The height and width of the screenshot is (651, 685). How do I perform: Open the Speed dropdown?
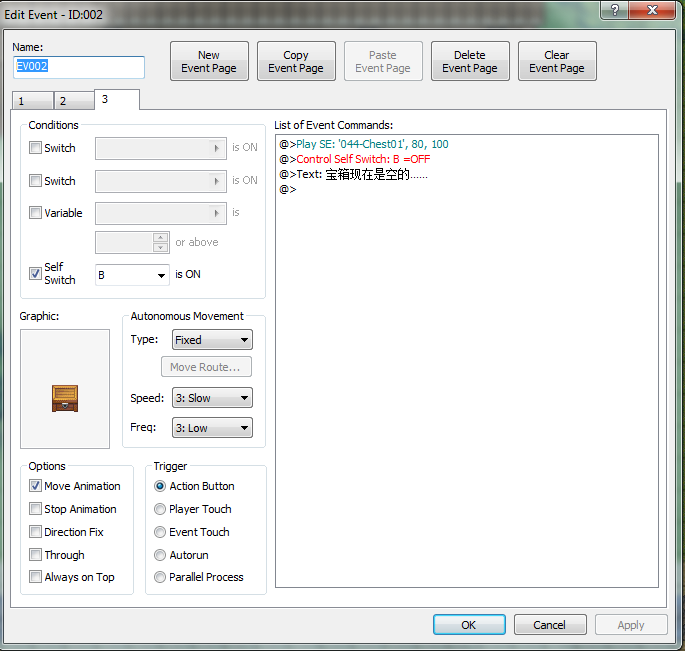coord(212,398)
